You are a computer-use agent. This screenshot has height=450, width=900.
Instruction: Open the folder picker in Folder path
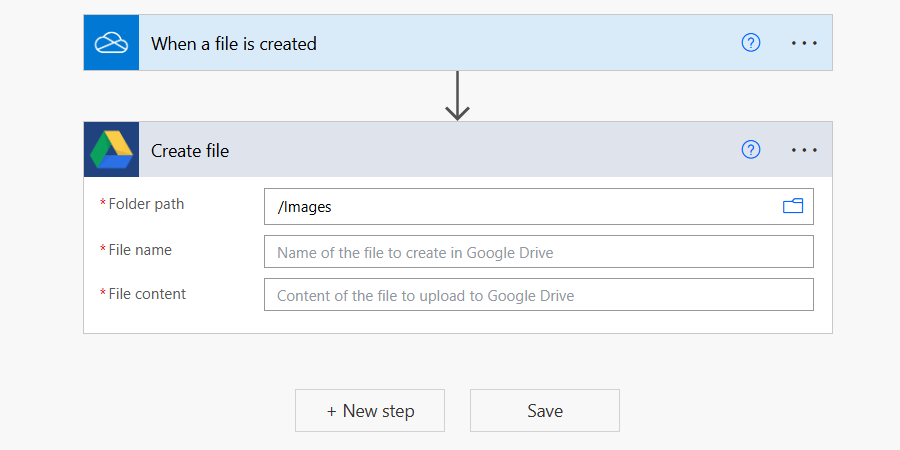(793, 206)
